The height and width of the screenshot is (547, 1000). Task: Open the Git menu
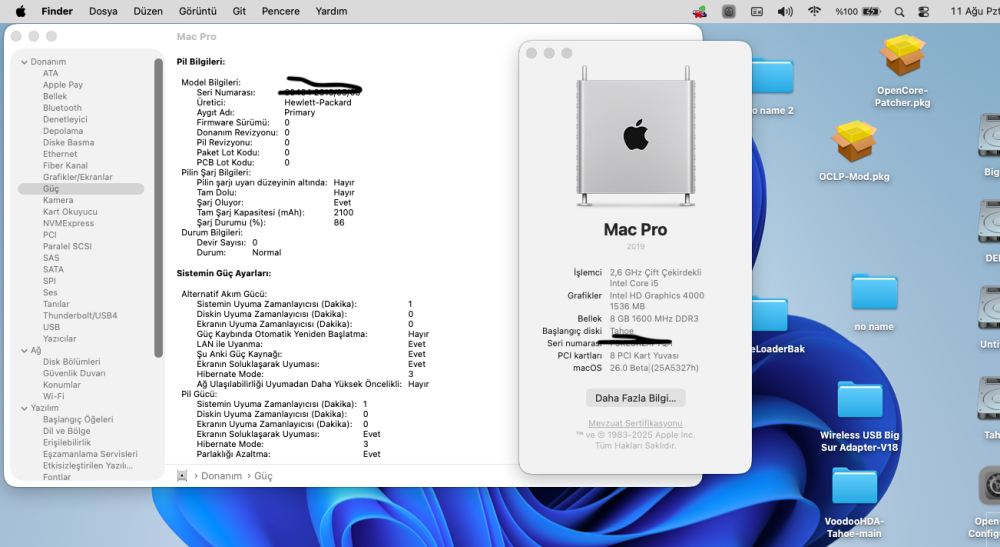tap(239, 11)
